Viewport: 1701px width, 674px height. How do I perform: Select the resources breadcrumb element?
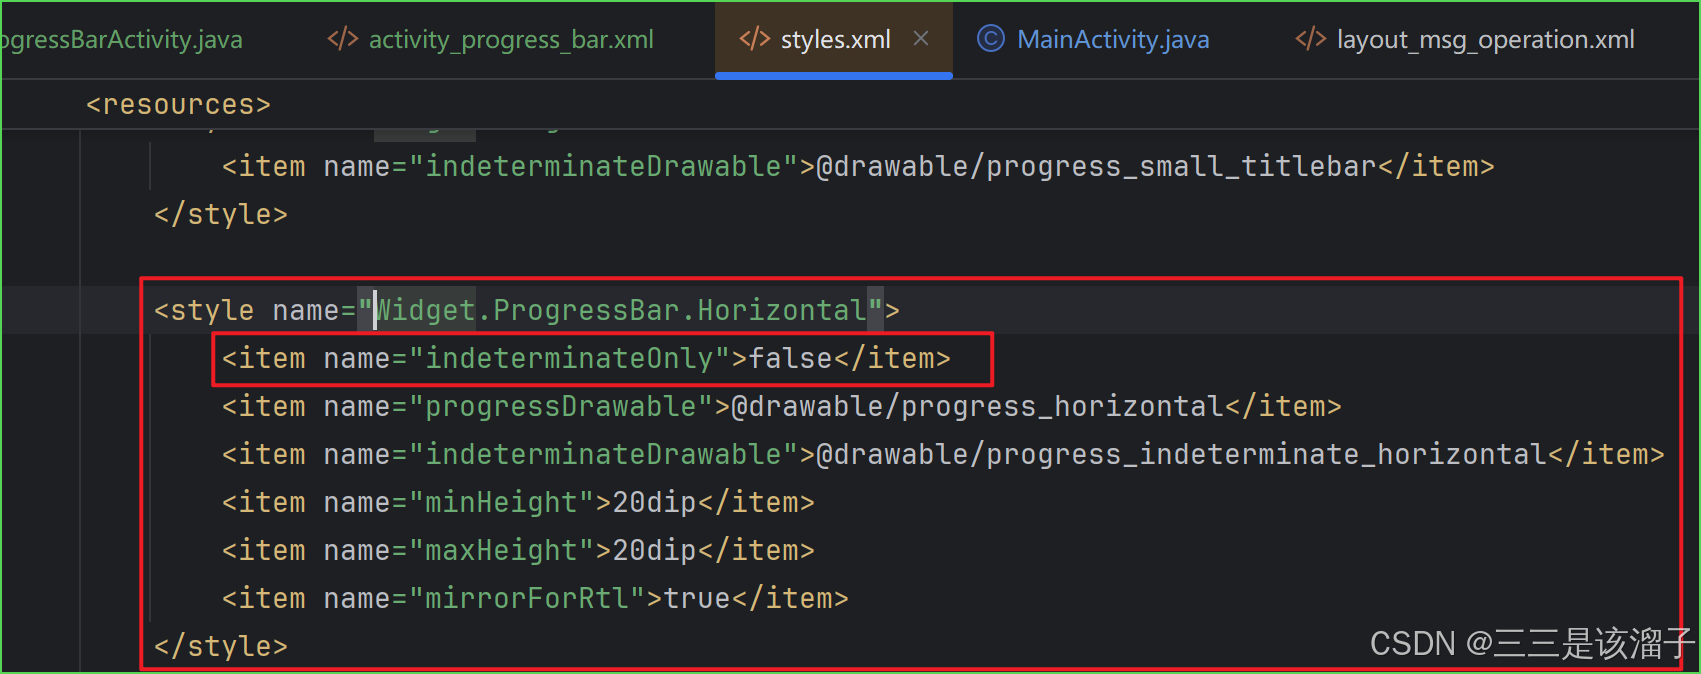(178, 105)
